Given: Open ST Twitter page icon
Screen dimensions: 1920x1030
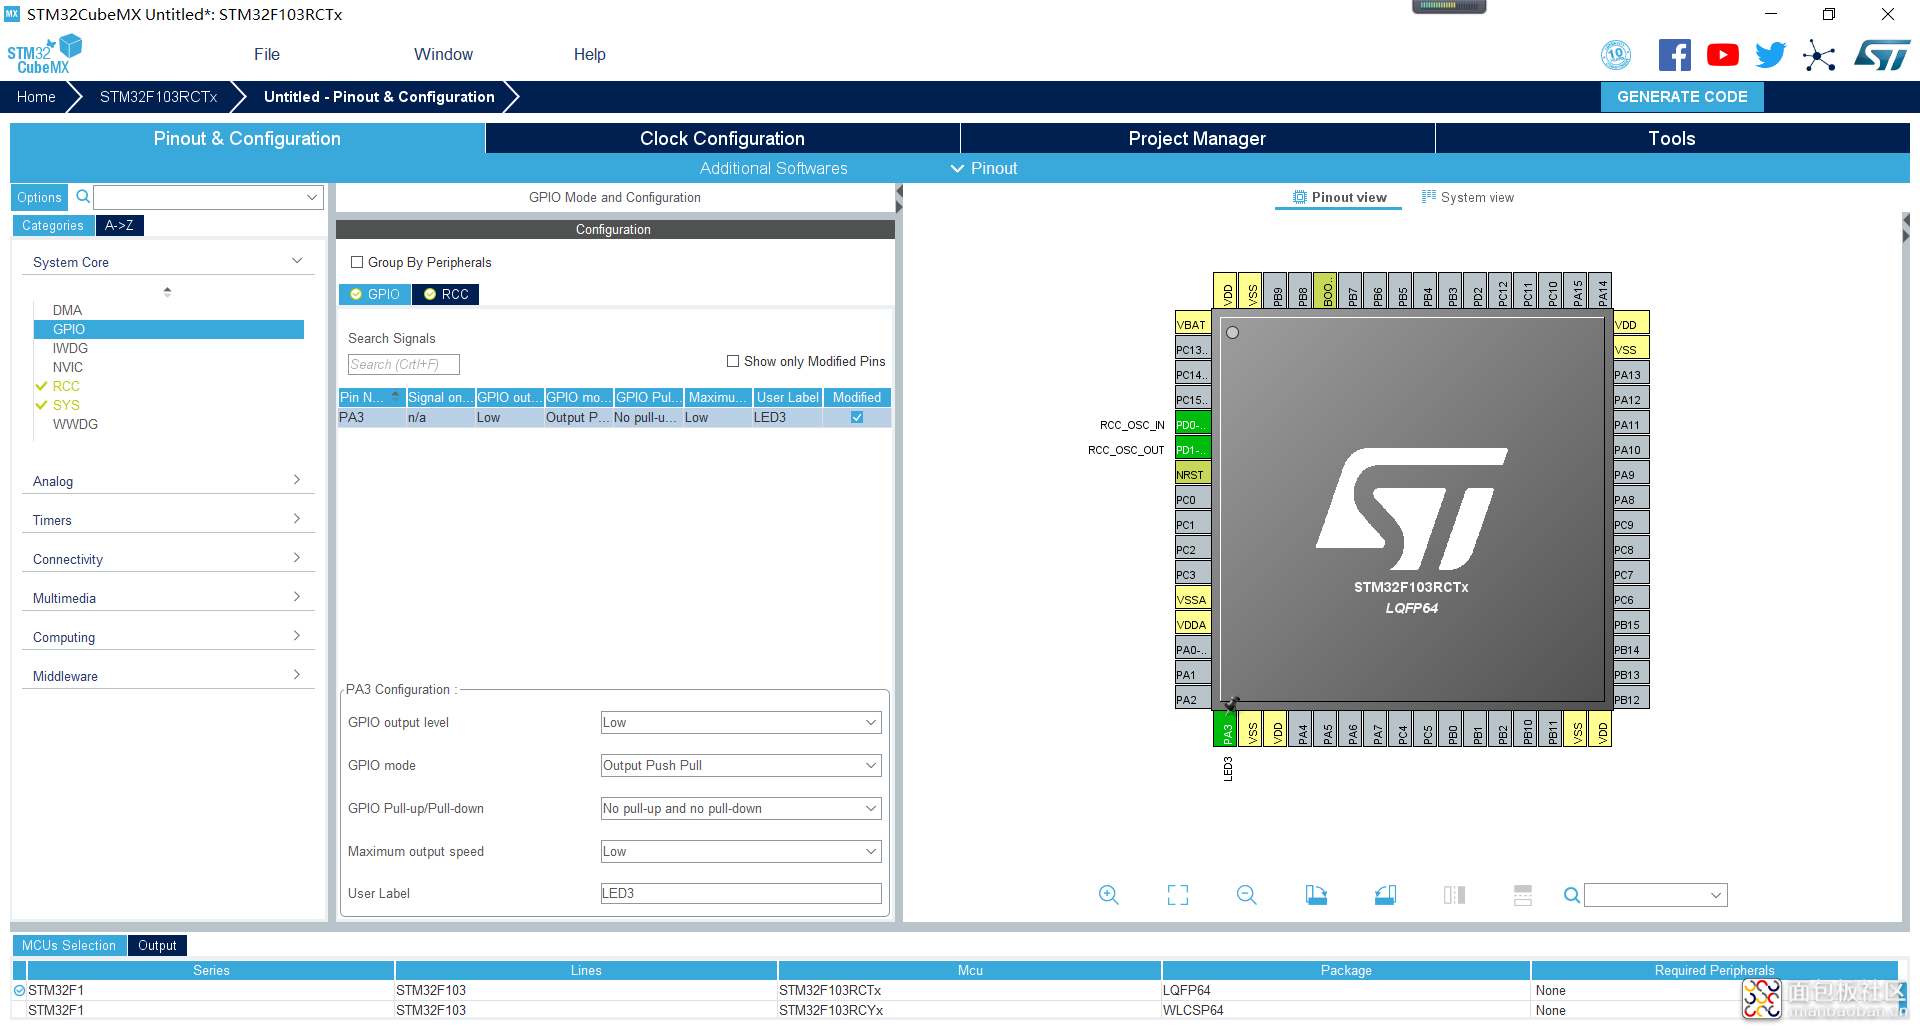Looking at the screenshot, I should (x=1770, y=55).
